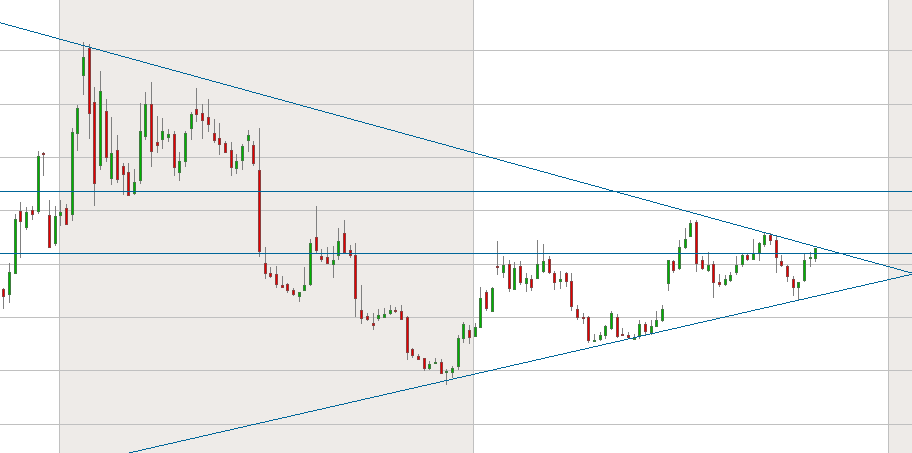Click the tallest red candle of the sharp drop
Viewport: 912px width, 453px height.
(259, 212)
